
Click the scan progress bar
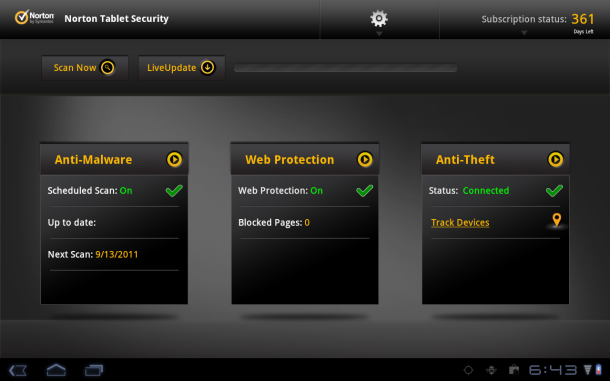click(345, 68)
